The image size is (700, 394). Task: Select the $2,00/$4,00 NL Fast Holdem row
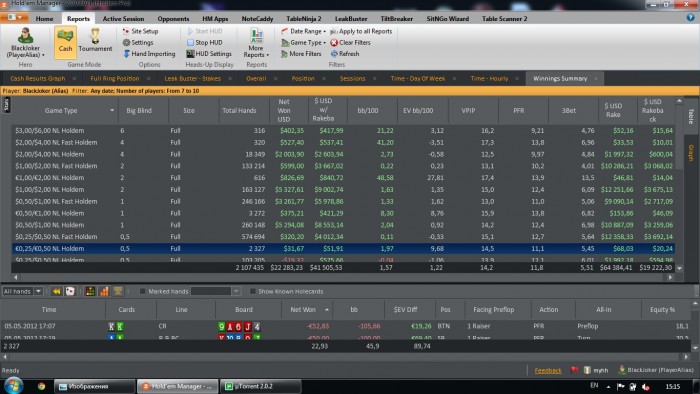coord(343,142)
